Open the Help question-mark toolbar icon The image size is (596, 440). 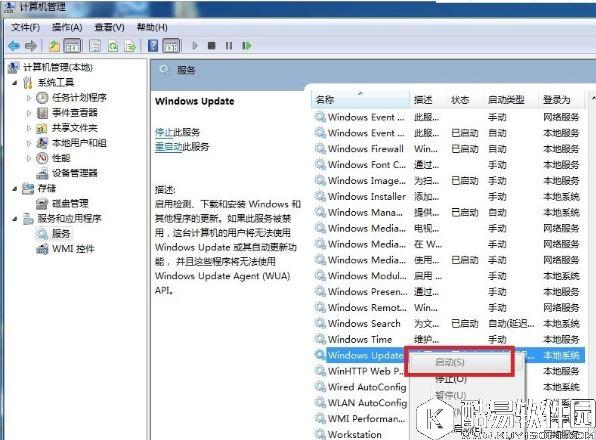[x=153, y=46]
